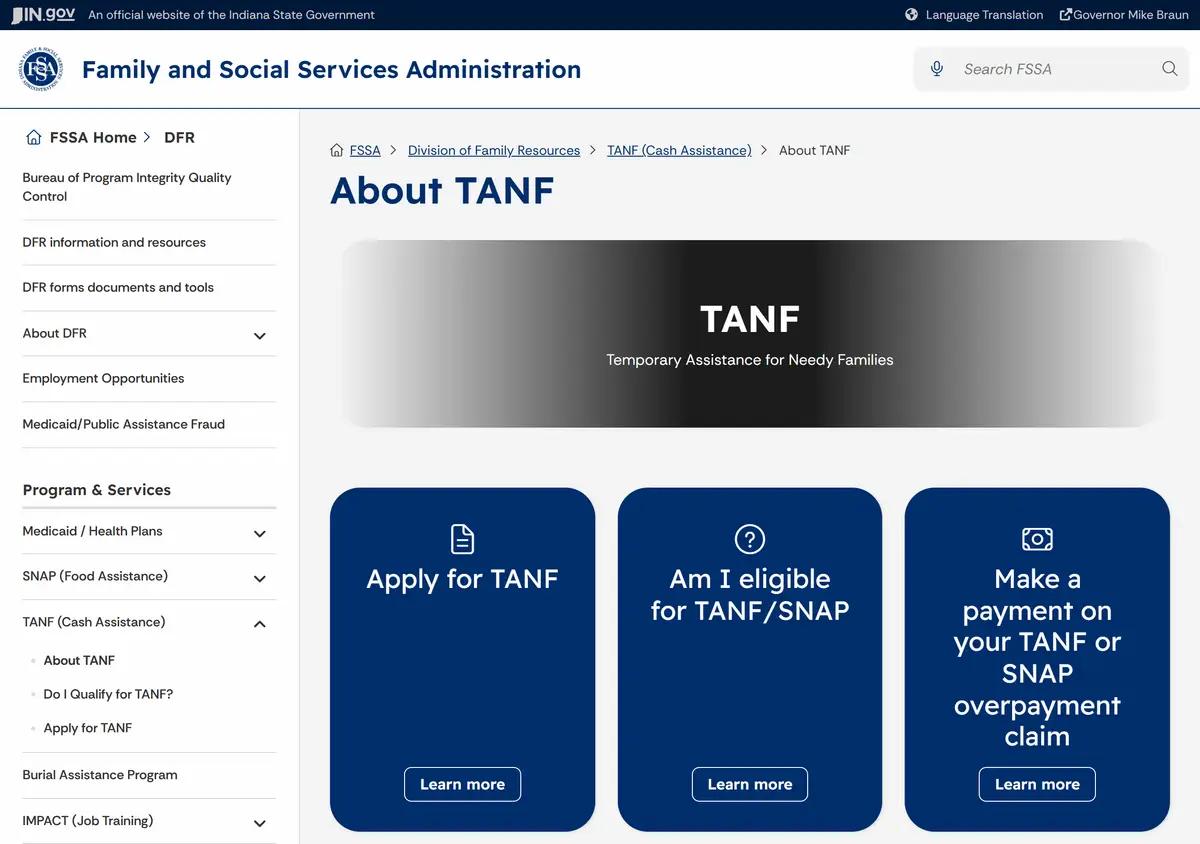Click the document icon on the Apply for TANF card

coord(462,539)
